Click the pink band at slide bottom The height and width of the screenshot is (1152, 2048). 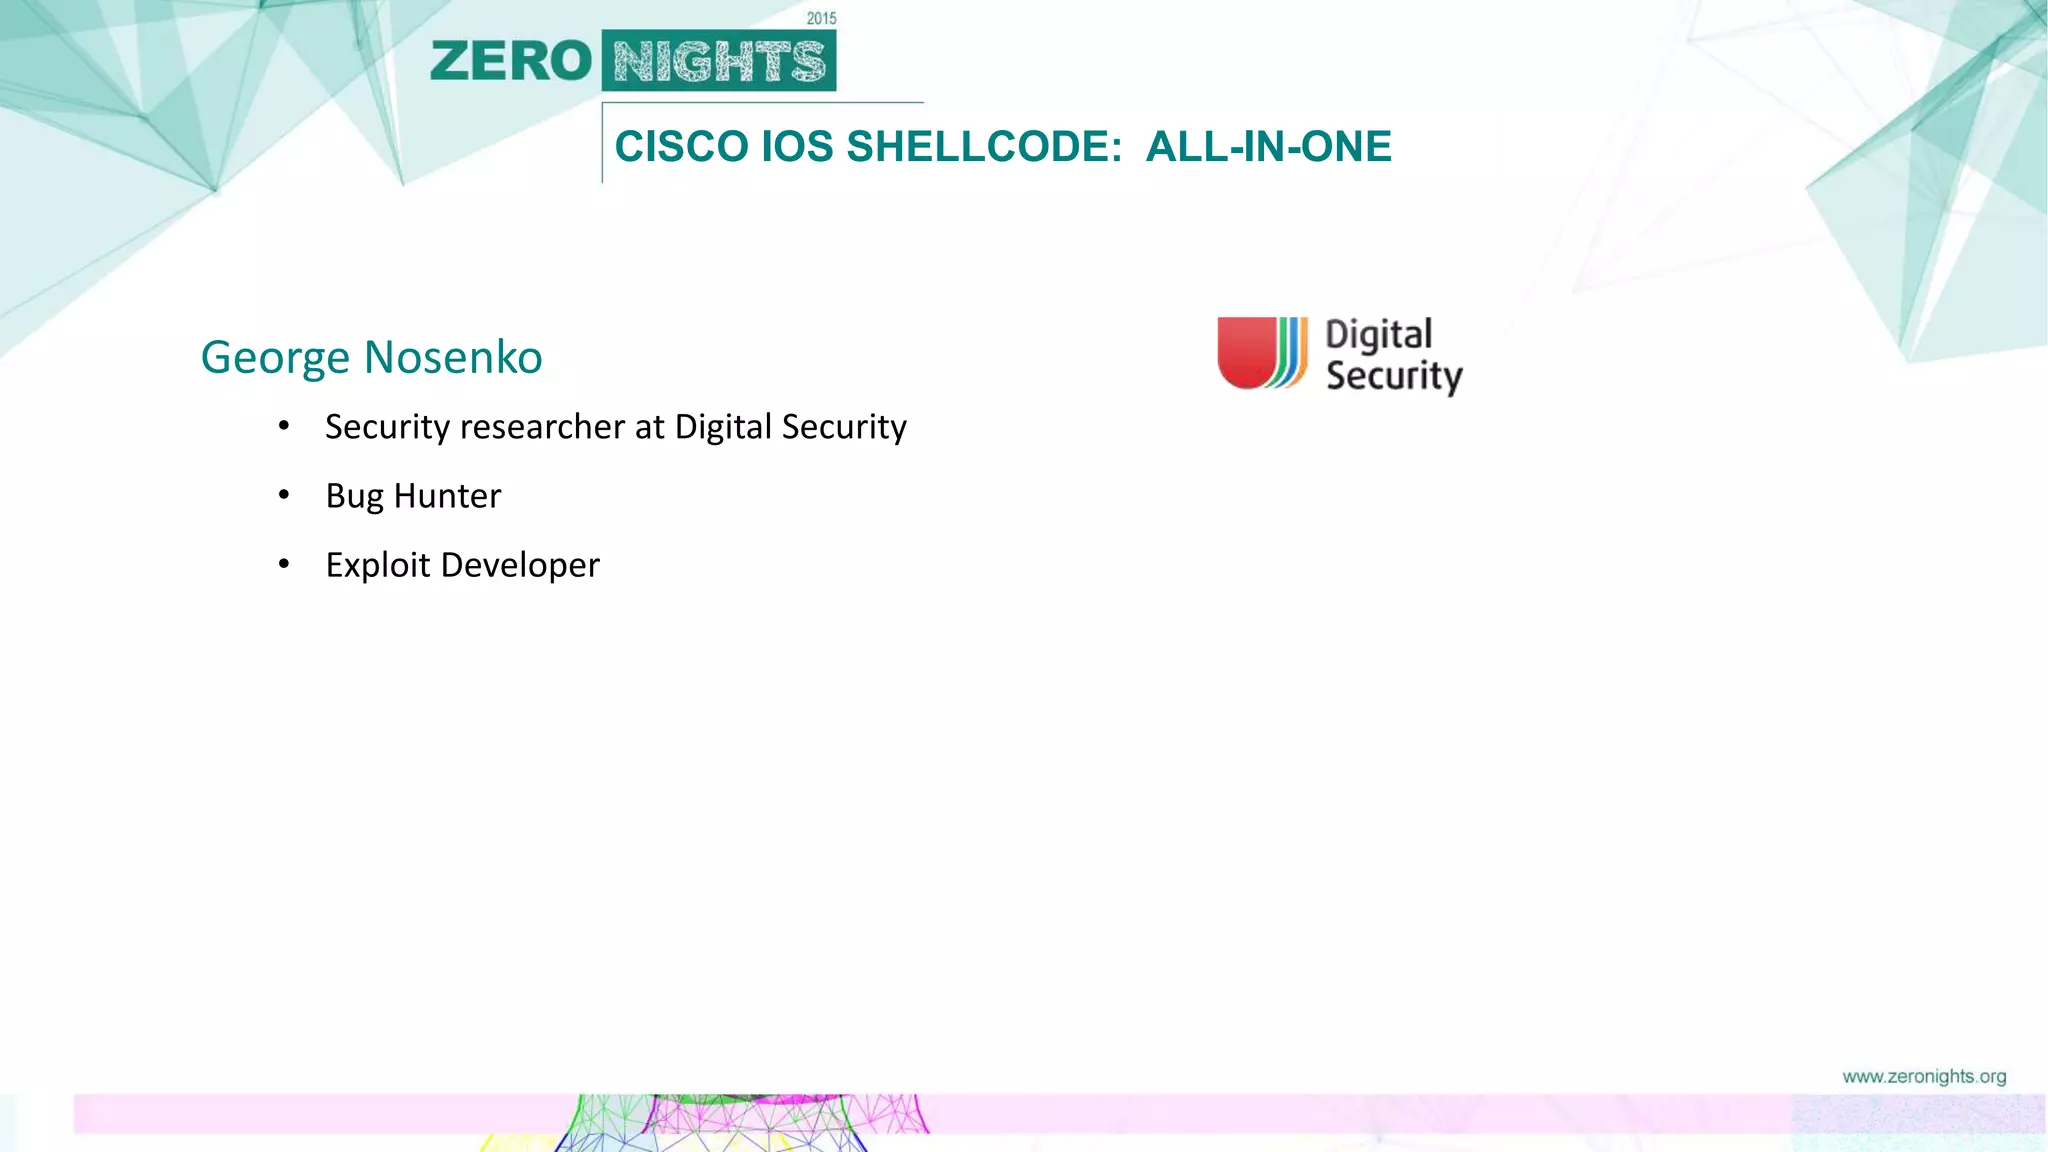click(x=1300, y=1113)
